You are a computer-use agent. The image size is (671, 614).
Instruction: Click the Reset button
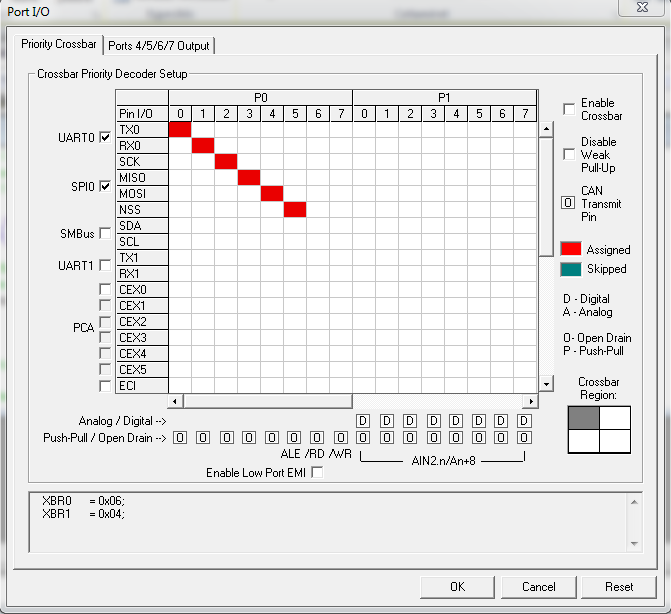[x=619, y=587]
